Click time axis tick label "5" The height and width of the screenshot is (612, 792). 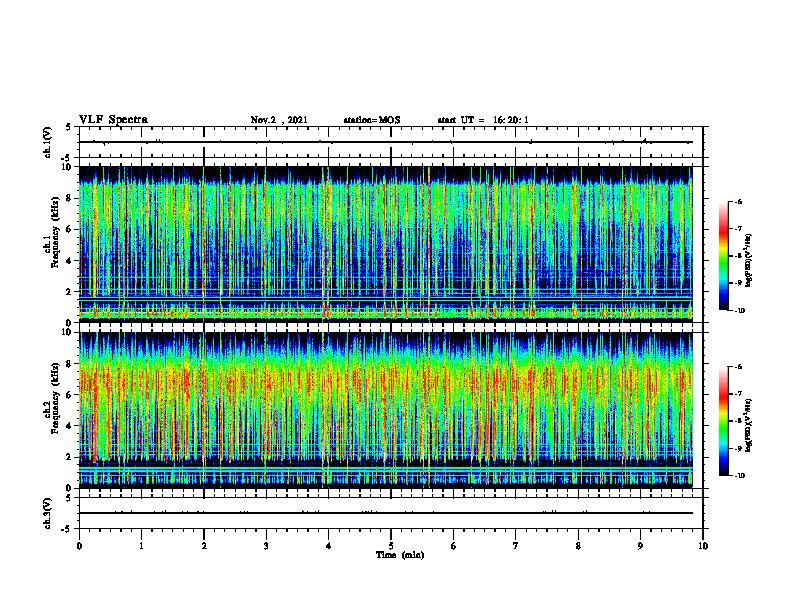pos(391,546)
